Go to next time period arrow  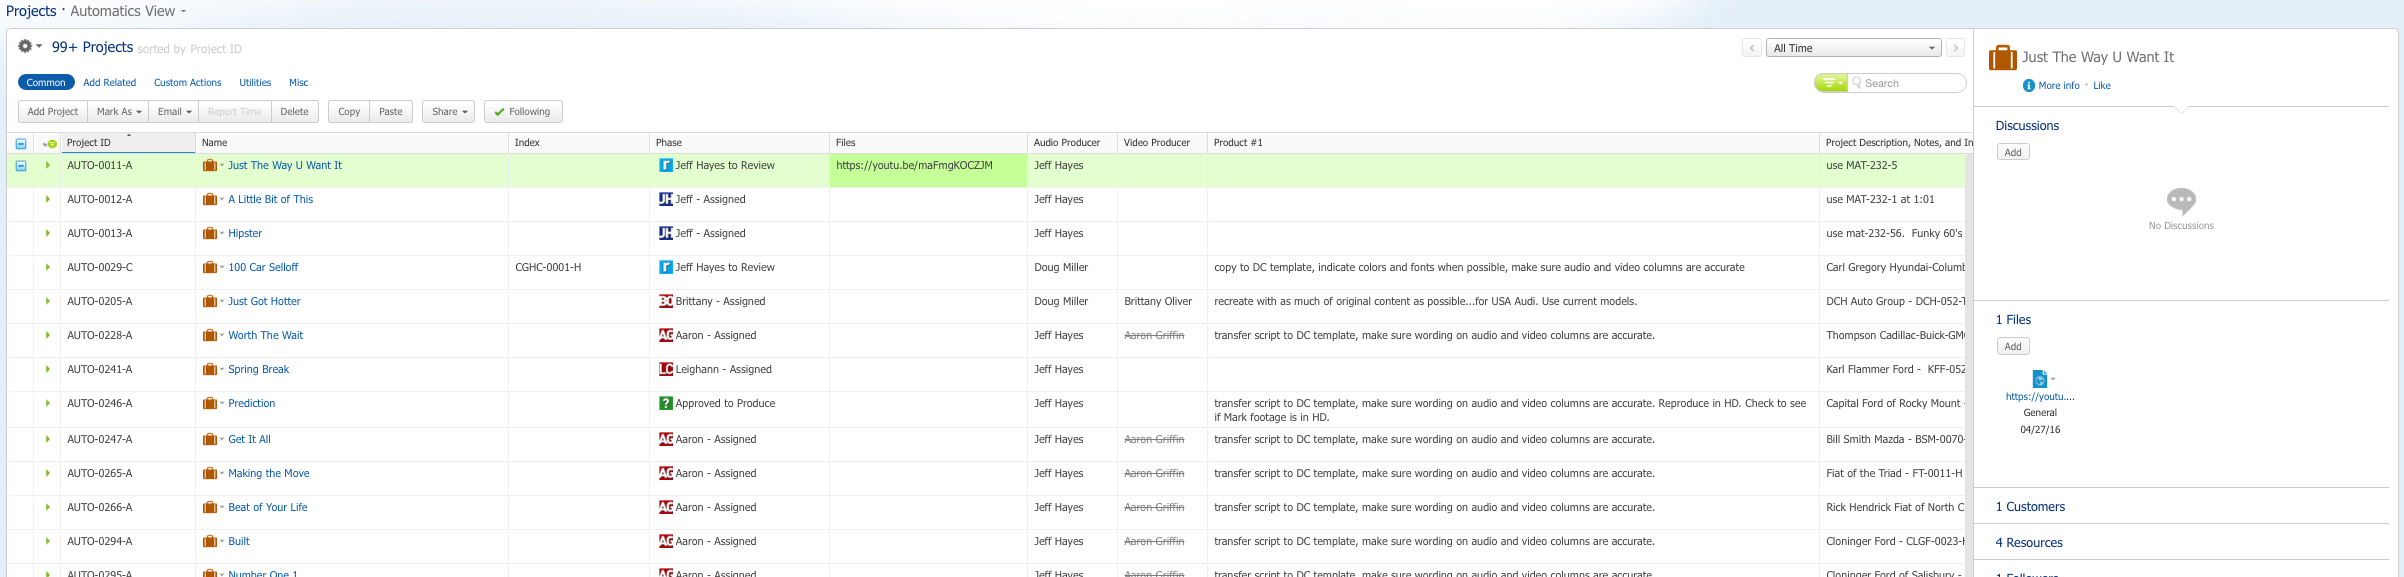tap(1955, 48)
